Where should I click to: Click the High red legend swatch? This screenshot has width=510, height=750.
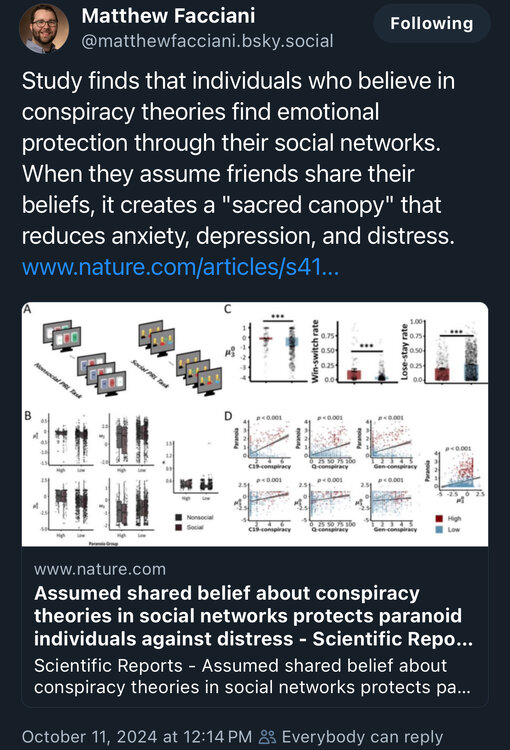click(439, 518)
